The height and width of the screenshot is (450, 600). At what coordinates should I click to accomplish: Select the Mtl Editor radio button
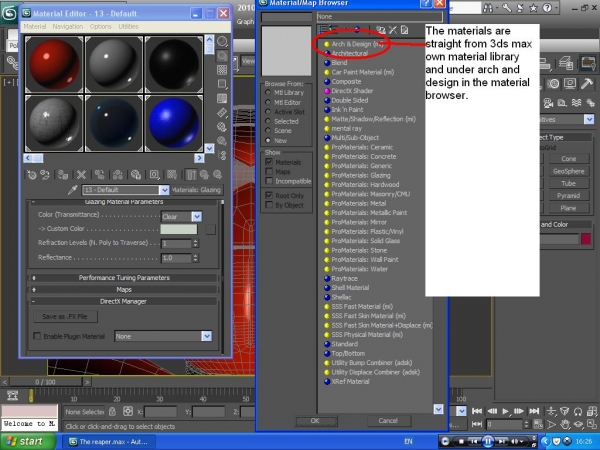(x=268, y=102)
